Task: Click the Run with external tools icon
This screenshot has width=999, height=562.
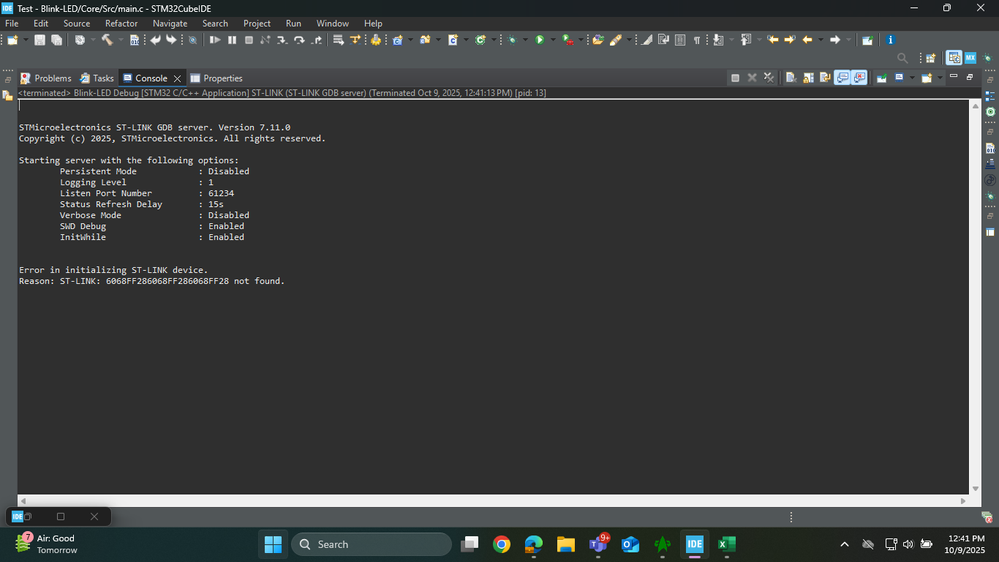Action: [568, 40]
